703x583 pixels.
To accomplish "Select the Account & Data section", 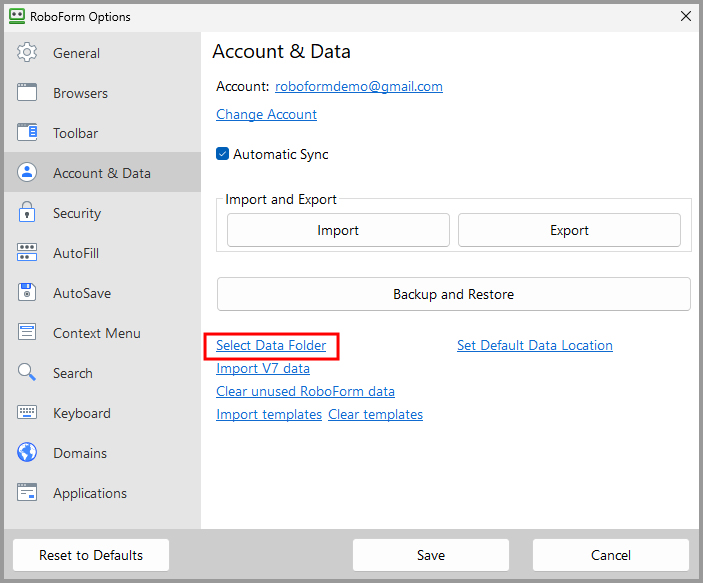I will pyautogui.click(x=103, y=172).
